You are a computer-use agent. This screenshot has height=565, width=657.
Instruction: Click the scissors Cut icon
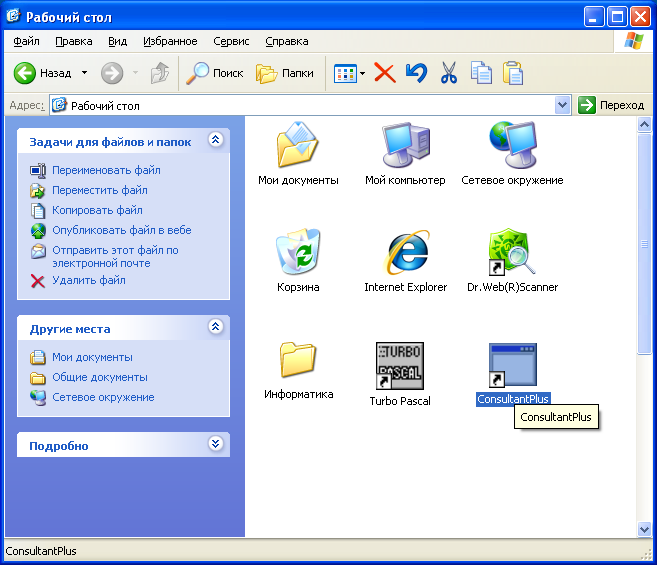click(449, 73)
